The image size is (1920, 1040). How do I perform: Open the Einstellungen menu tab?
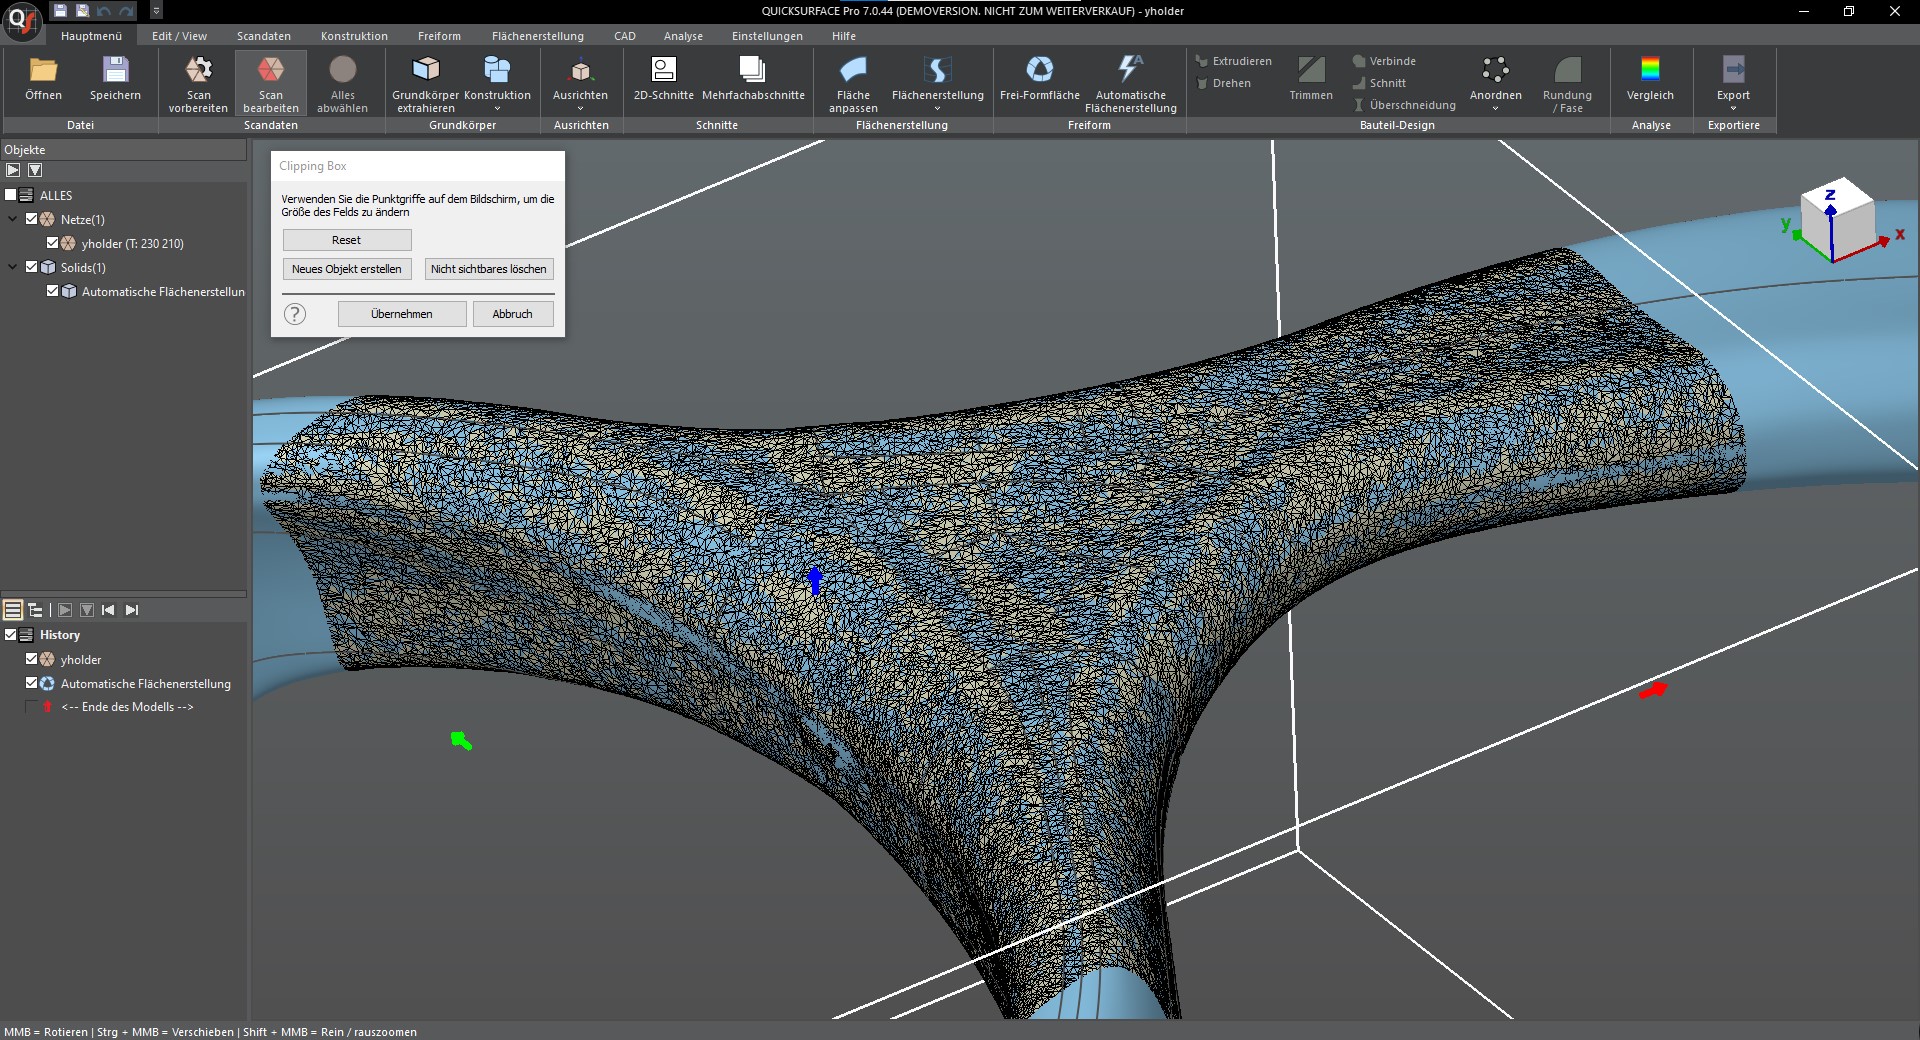tap(766, 36)
